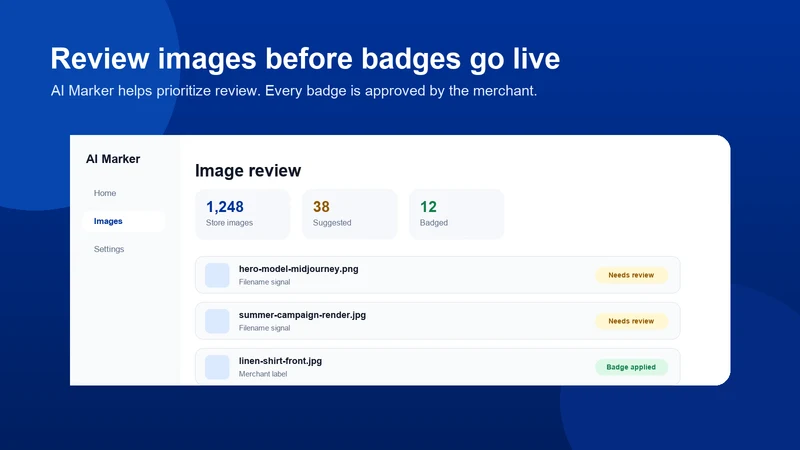
Task: Click Needs review badge for summer-campaign-render.jpg
Action: (x=631, y=321)
